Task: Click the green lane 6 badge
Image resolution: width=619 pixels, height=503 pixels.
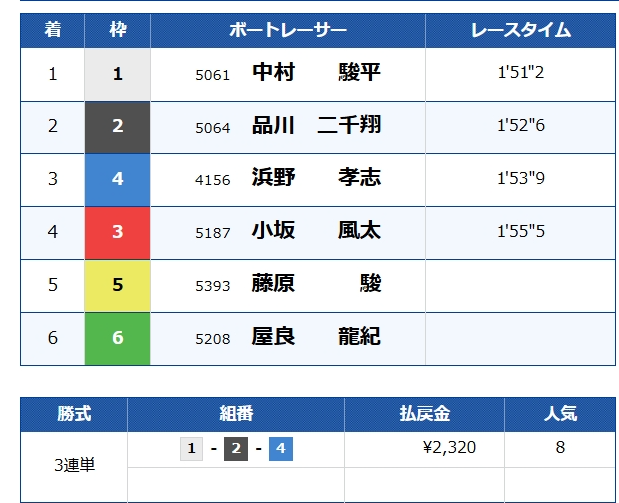Action: click(117, 338)
